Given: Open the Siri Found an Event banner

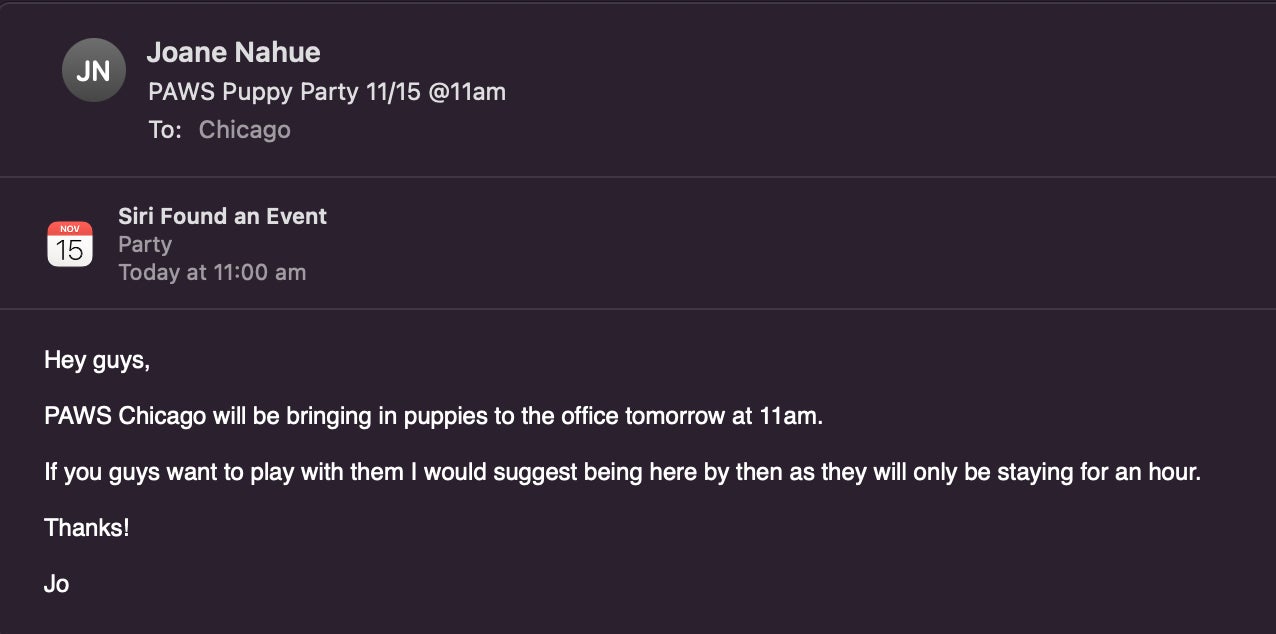Looking at the screenshot, I should click(x=222, y=216).
